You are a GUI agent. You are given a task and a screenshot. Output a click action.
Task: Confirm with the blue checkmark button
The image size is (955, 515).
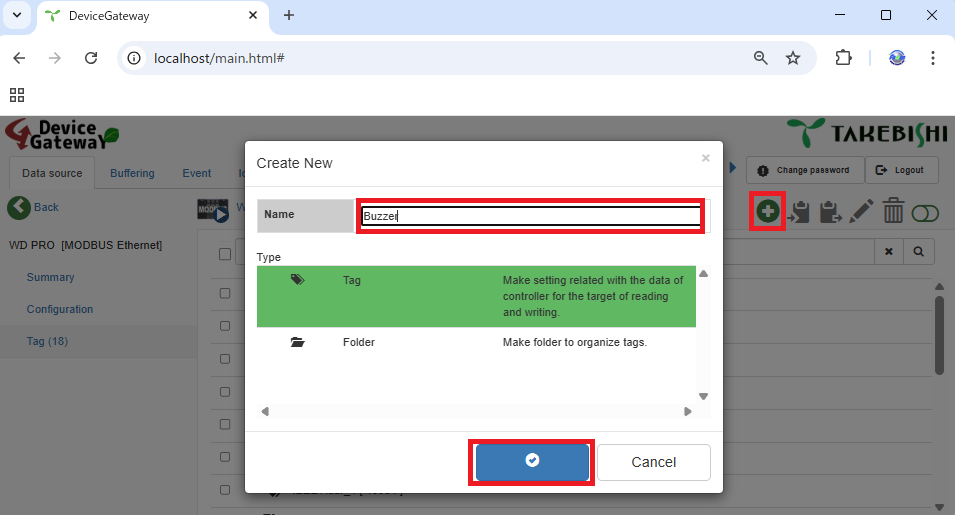[532, 461]
